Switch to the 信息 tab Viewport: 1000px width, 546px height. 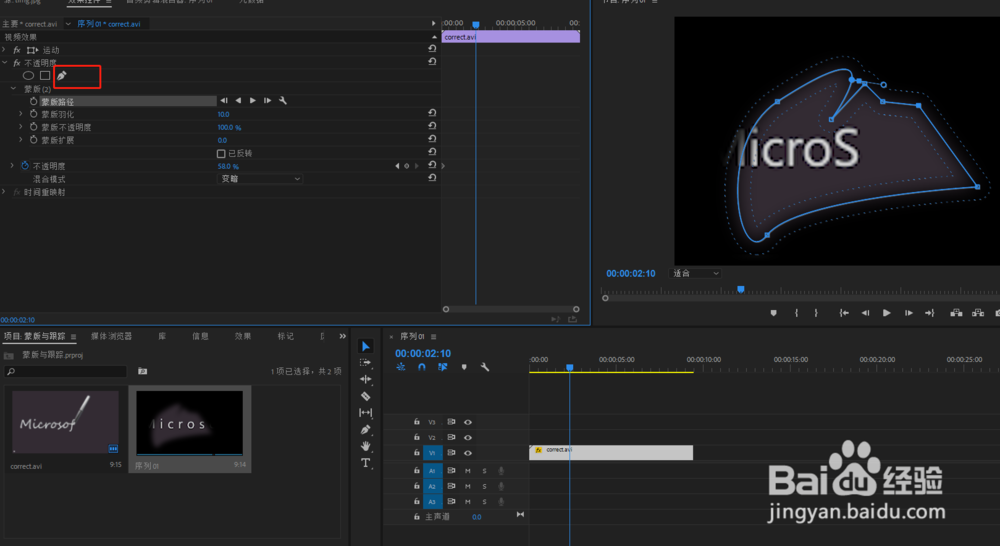(x=200, y=336)
